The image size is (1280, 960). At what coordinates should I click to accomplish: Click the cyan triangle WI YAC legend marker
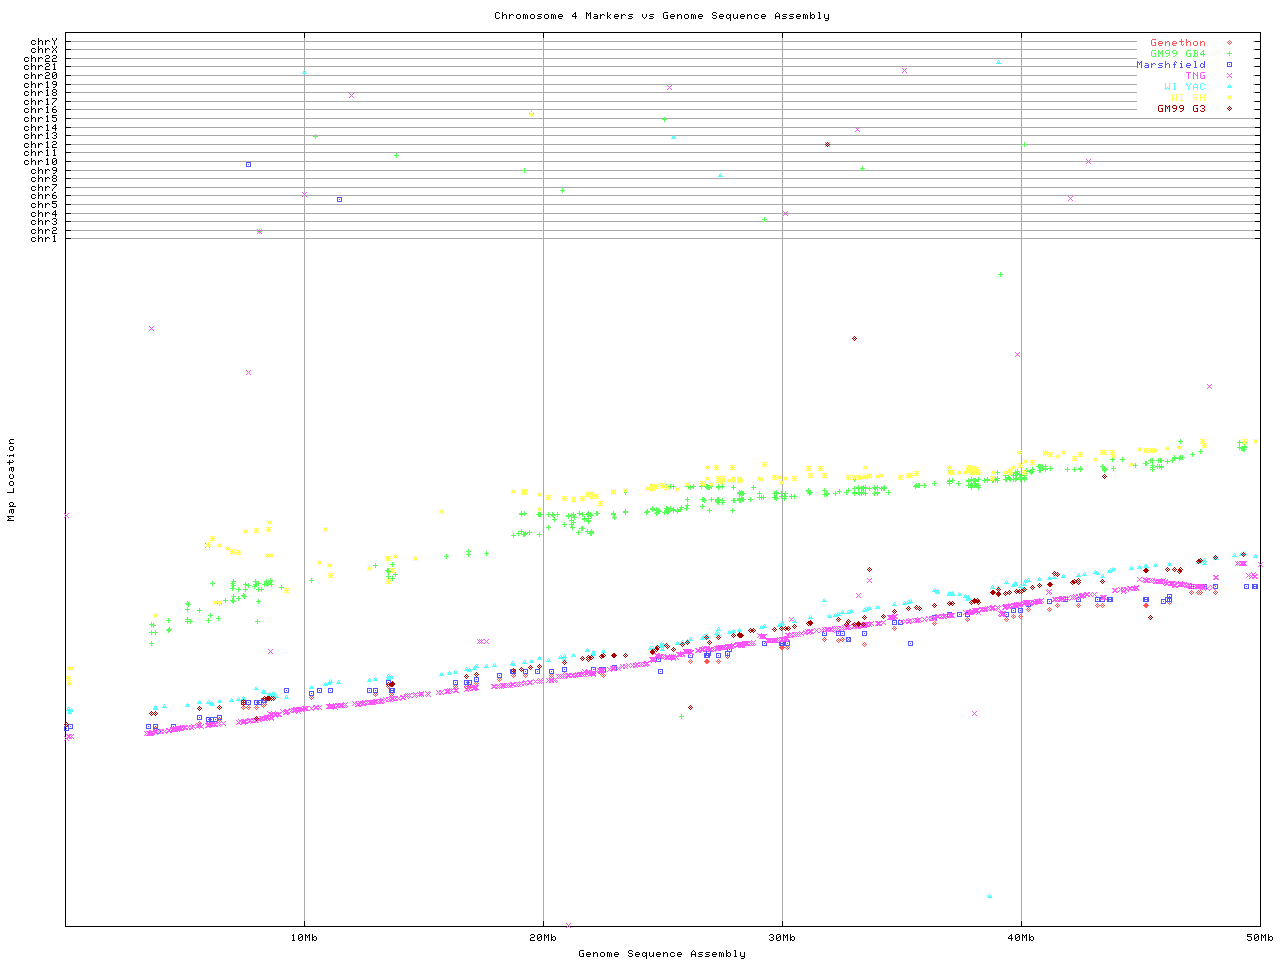click(x=1229, y=87)
